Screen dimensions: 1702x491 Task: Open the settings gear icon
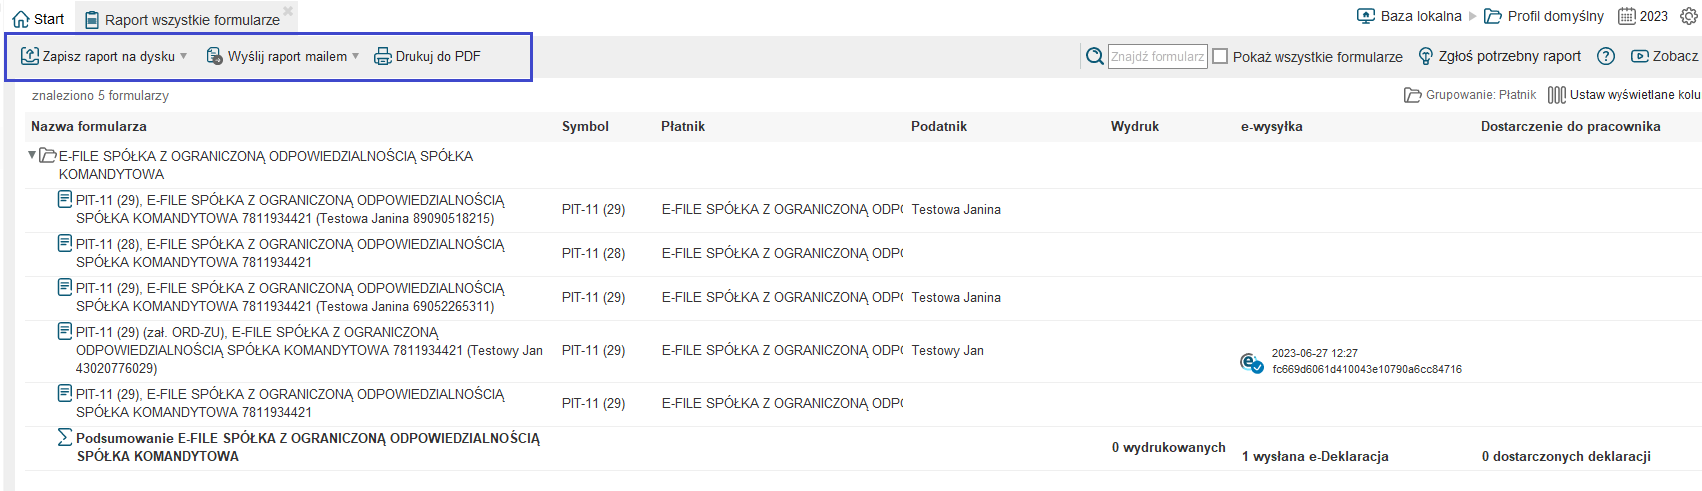(1688, 16)
